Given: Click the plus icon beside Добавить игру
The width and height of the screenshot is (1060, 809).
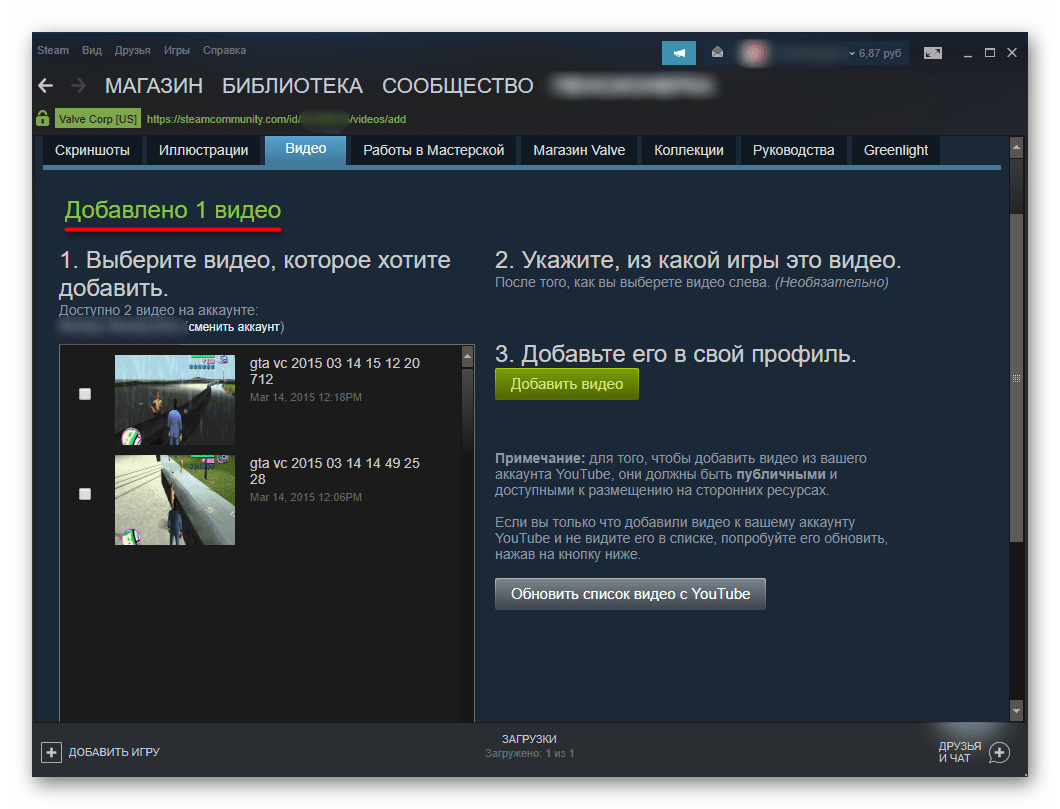Looking at the screenshot, I should click(x=51, y=752).
